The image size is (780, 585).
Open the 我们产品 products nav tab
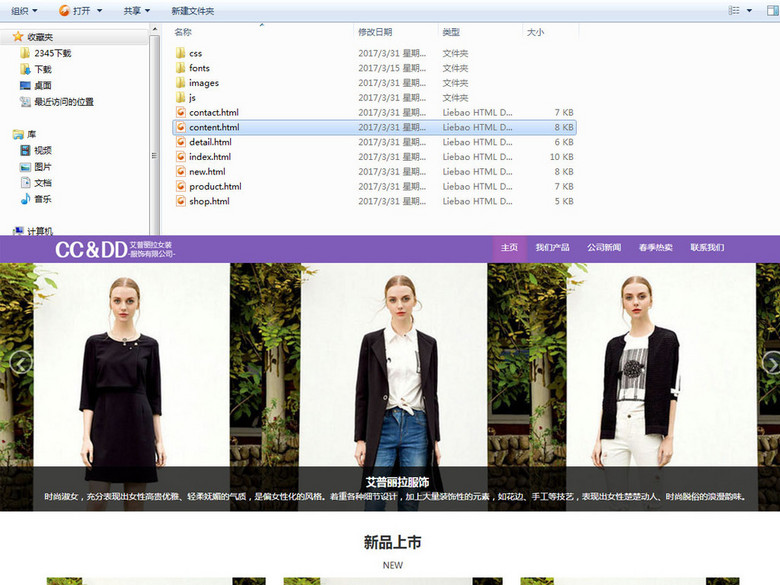pos(552,248)
